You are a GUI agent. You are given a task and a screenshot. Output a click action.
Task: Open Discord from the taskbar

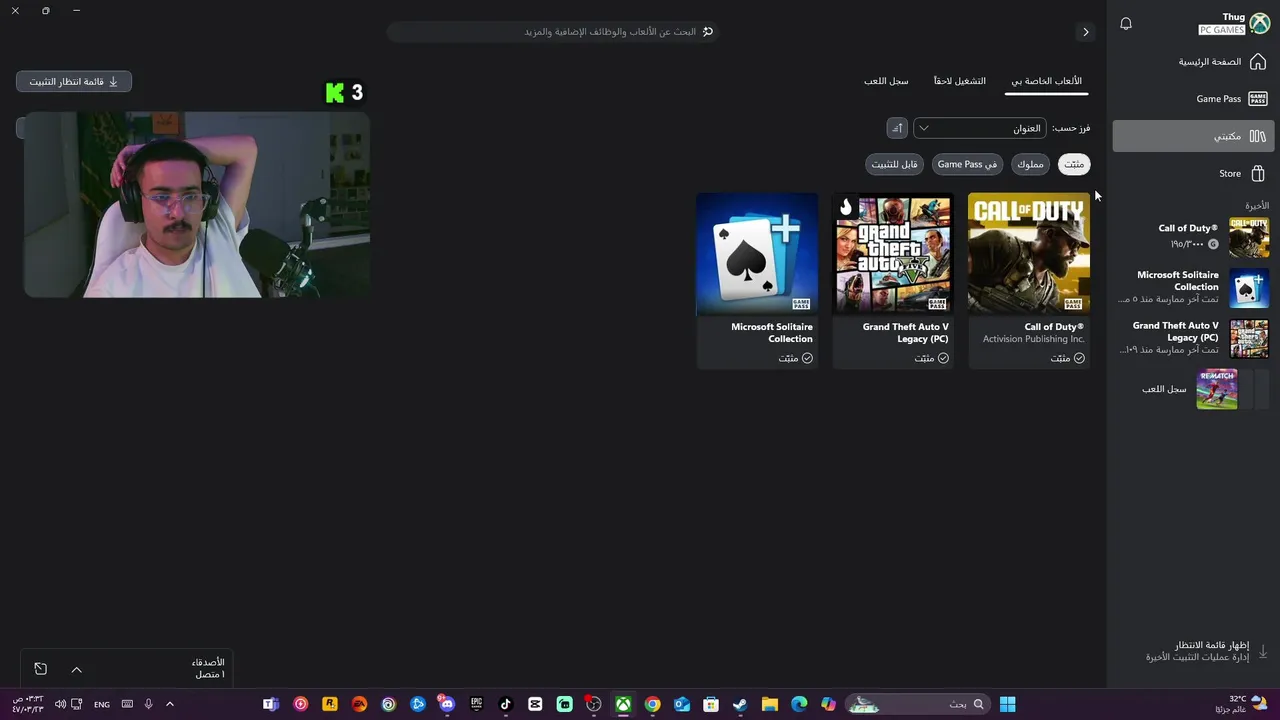tap(447, 704)
